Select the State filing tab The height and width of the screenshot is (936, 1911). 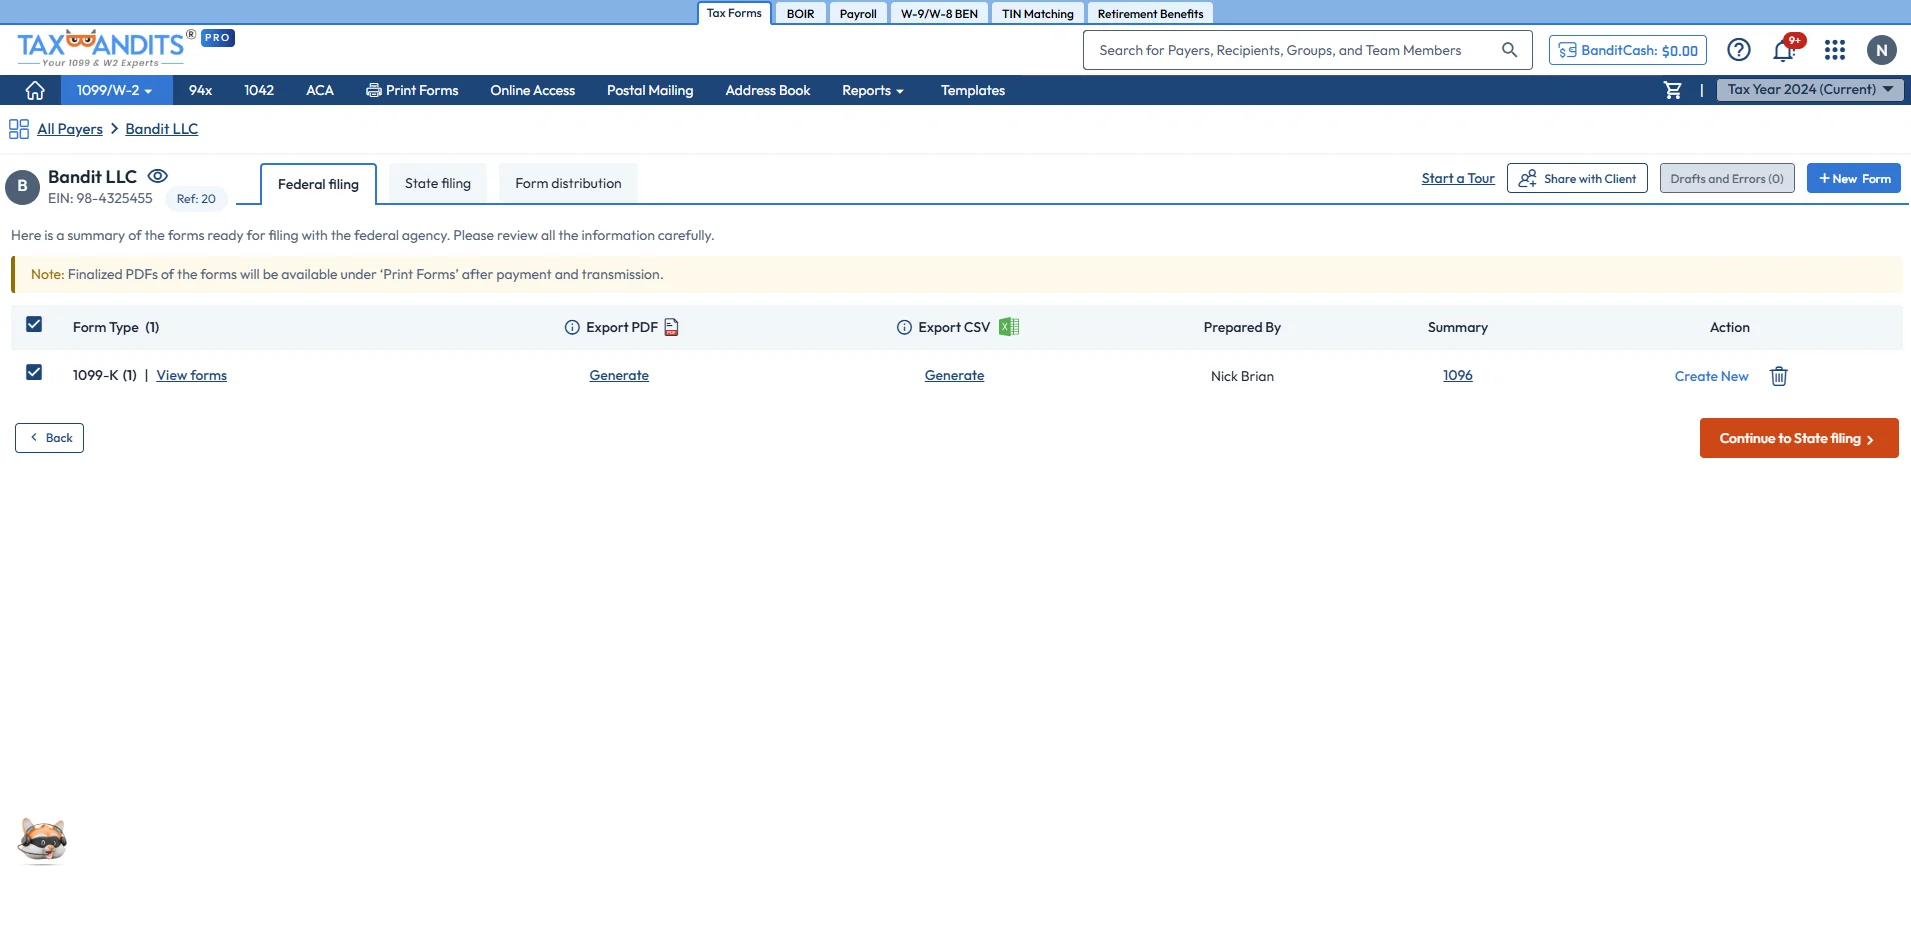[438, 183]
